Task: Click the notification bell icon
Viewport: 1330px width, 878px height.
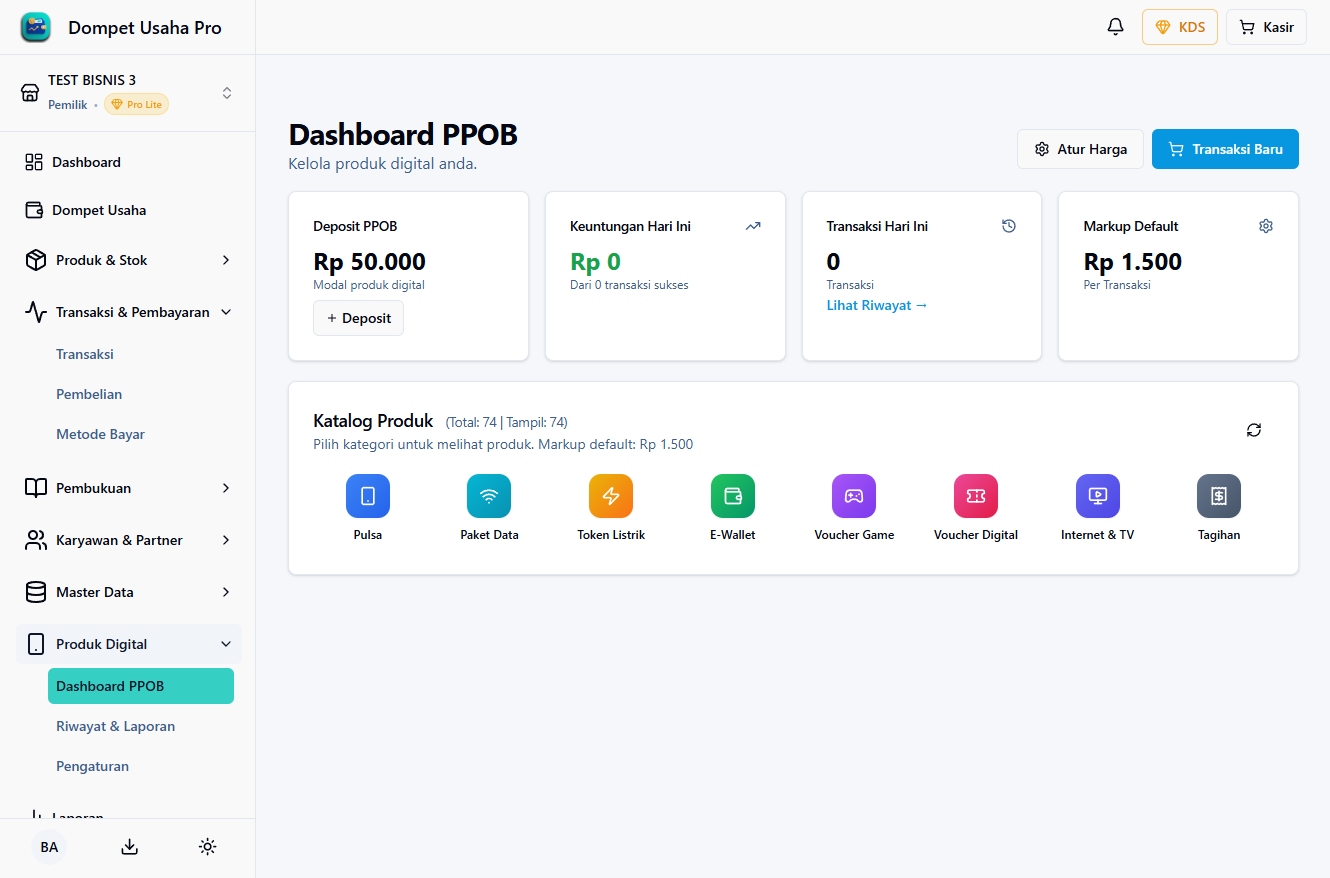Action: pyautogui.click(x=1116, y=27)
